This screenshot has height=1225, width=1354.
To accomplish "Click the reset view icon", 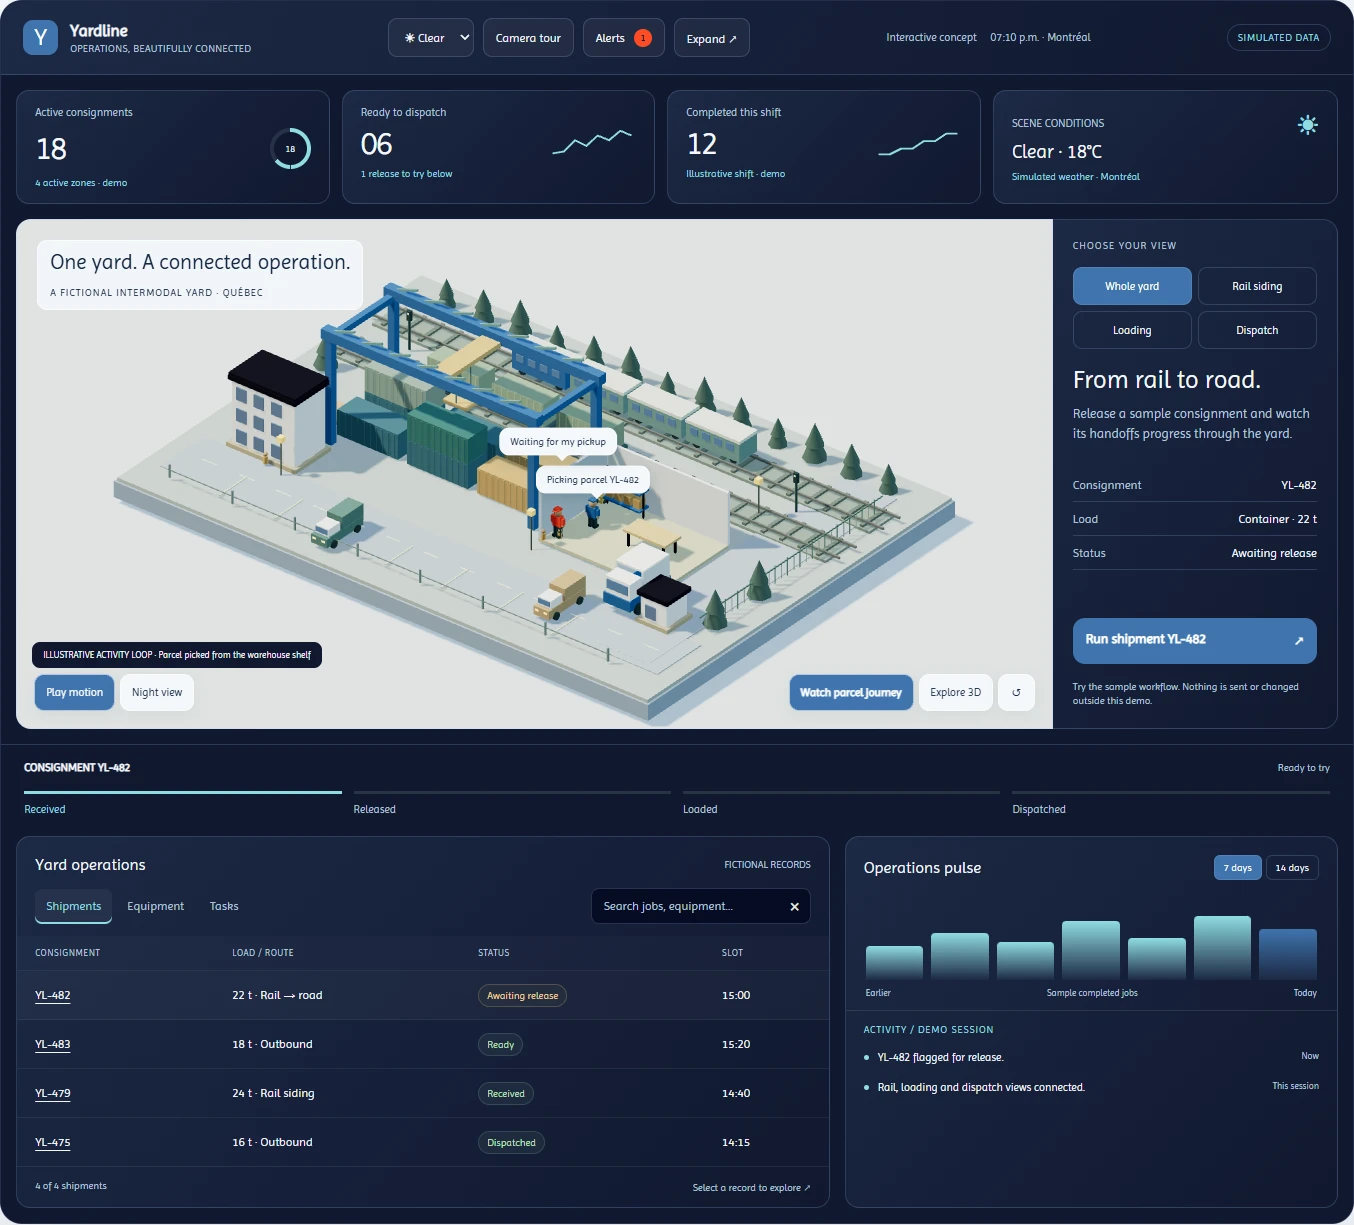I will pyautogui.click(x=1016, y=692).
